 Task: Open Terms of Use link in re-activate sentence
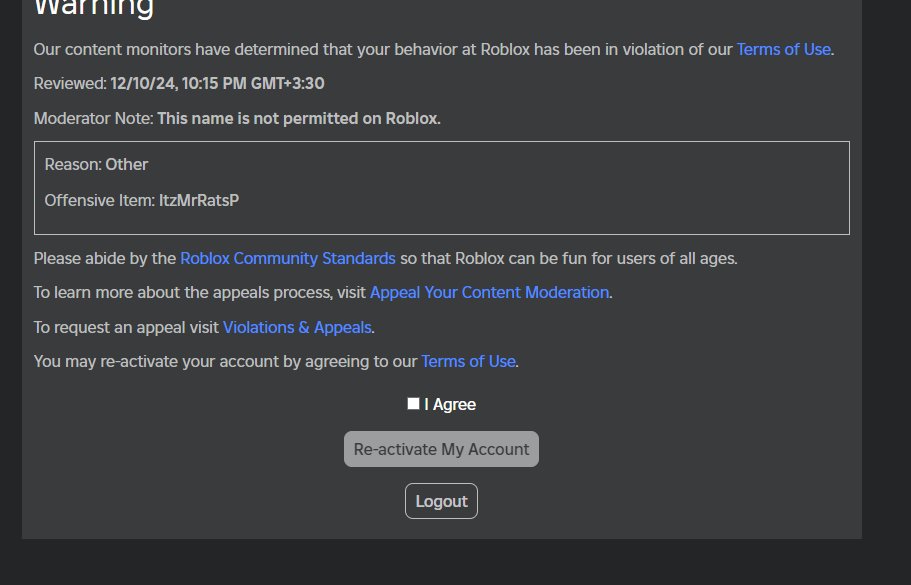(468, 361)
